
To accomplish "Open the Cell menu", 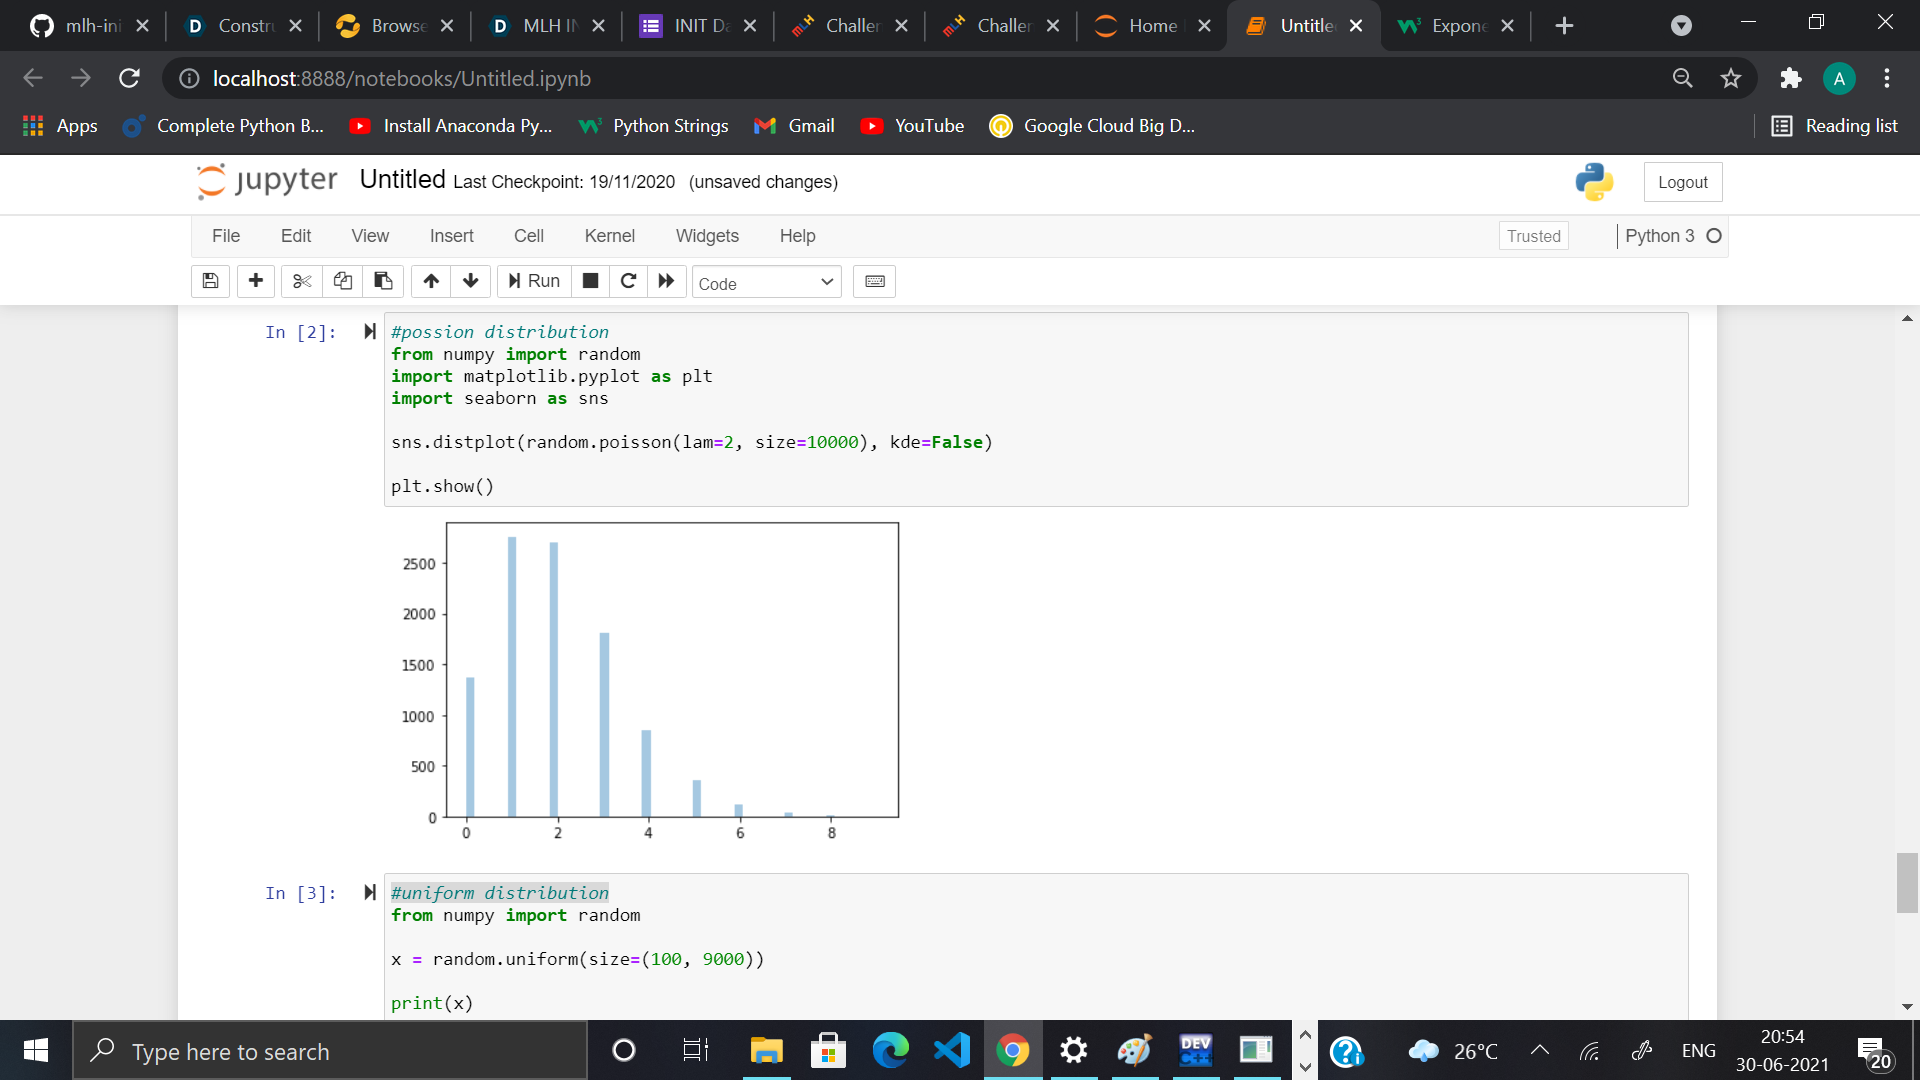I will click(528, 236).
